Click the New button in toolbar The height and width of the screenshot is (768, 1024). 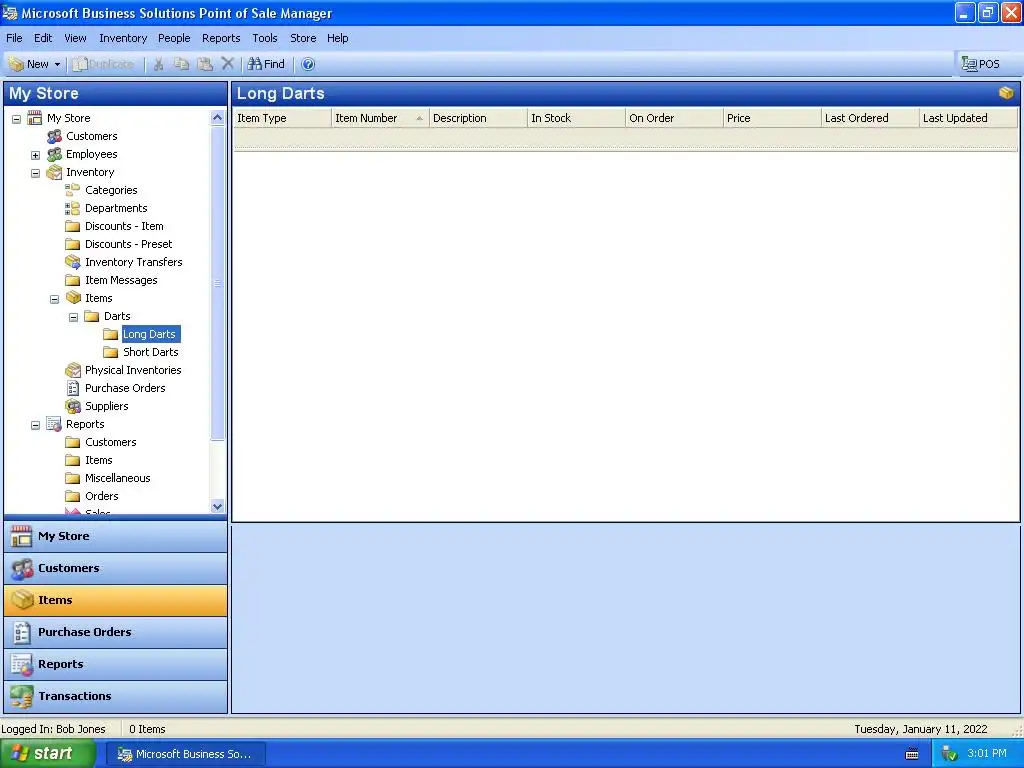(29, 64)
